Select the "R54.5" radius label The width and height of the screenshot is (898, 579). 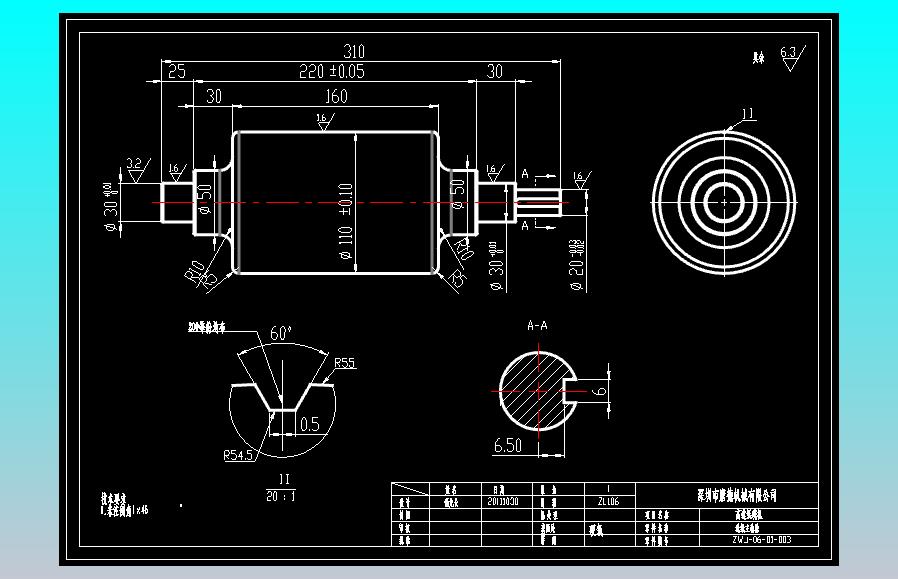pos(238,455)
